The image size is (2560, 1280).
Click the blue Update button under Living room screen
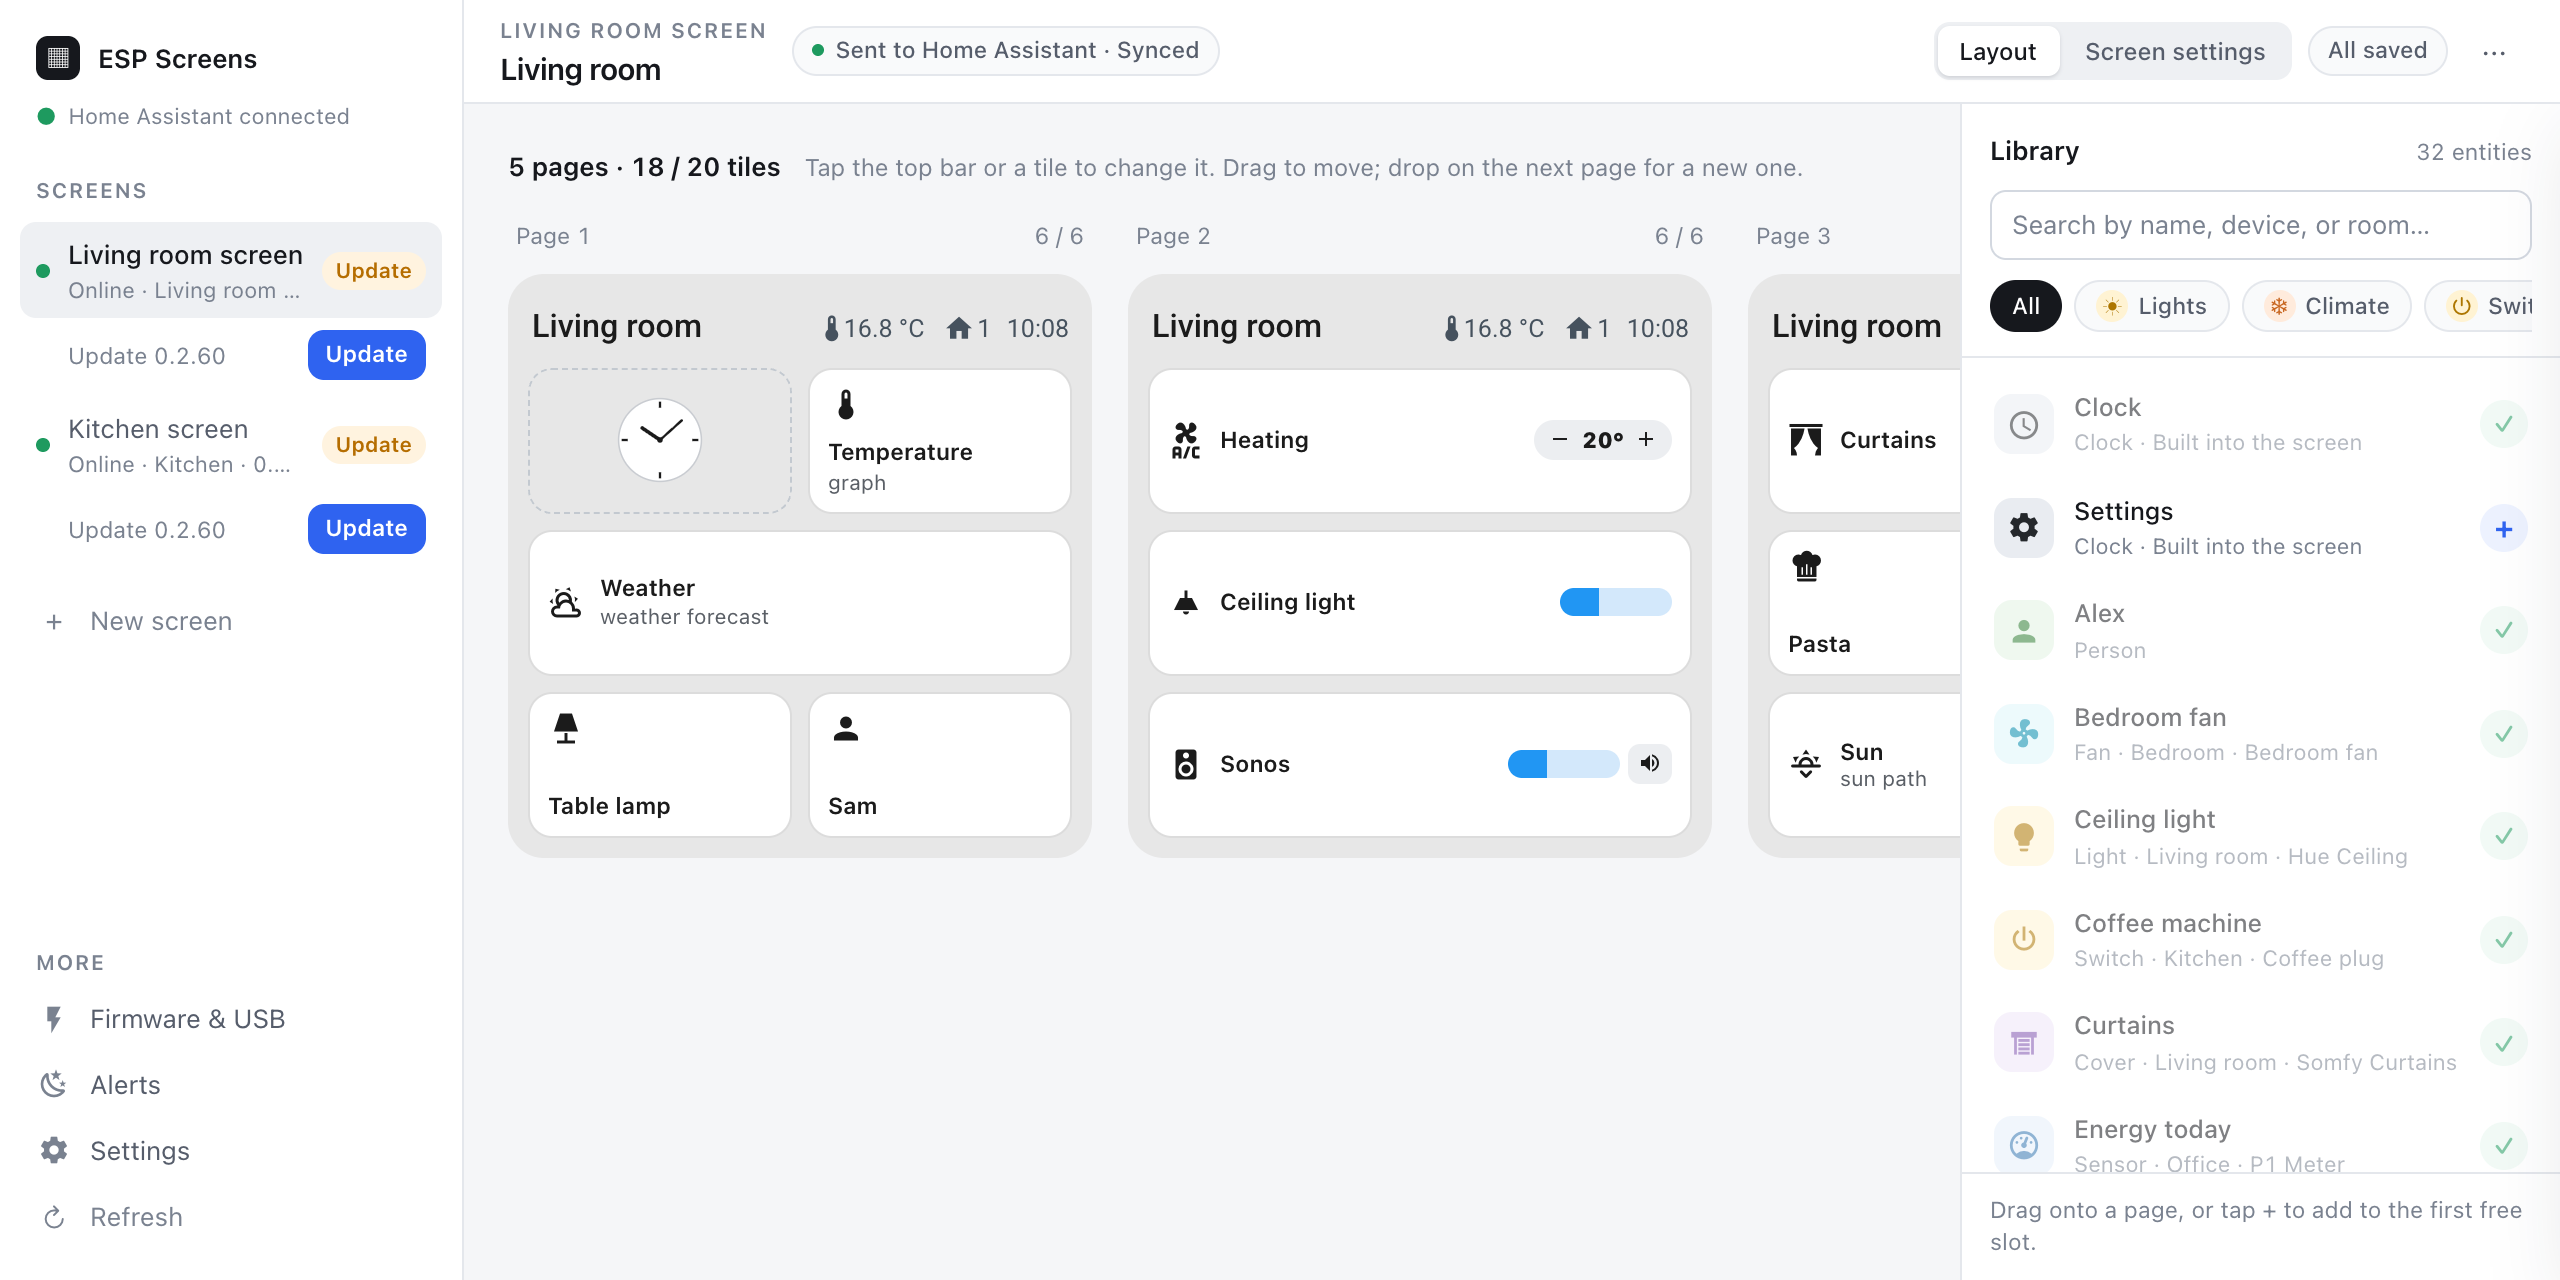366,355
